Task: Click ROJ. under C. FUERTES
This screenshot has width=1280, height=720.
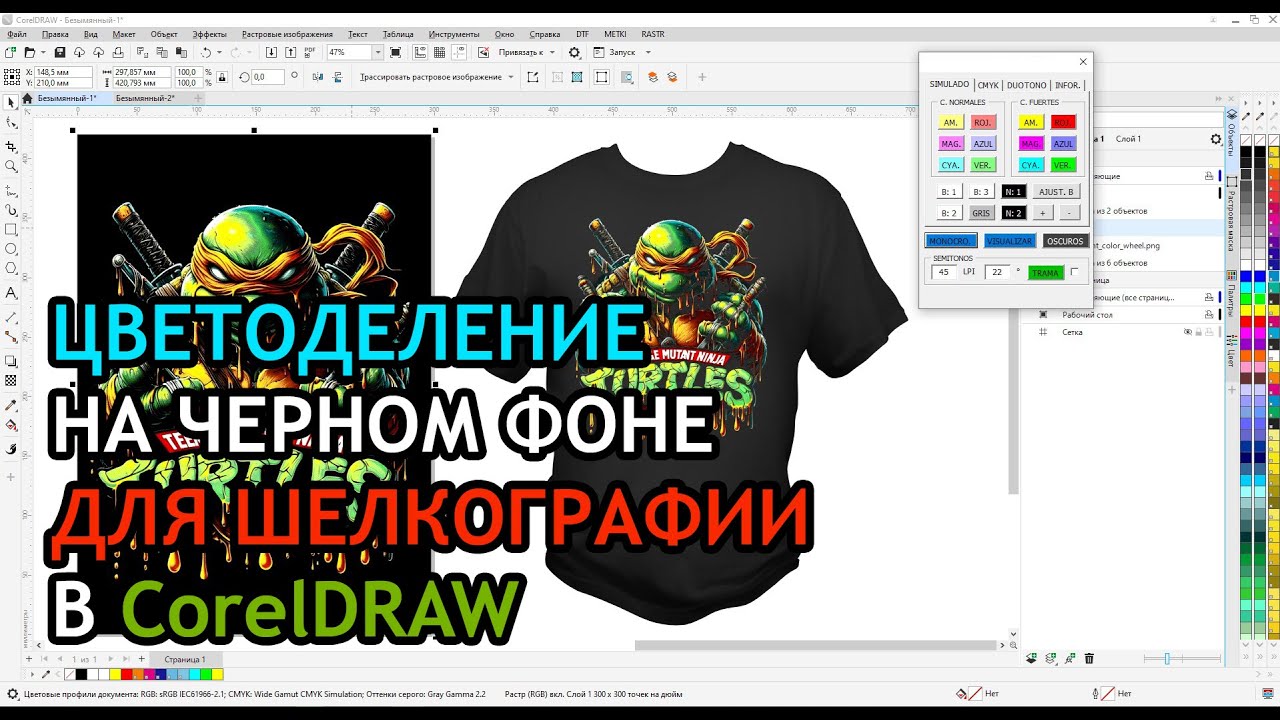Action: point(1063,122)
